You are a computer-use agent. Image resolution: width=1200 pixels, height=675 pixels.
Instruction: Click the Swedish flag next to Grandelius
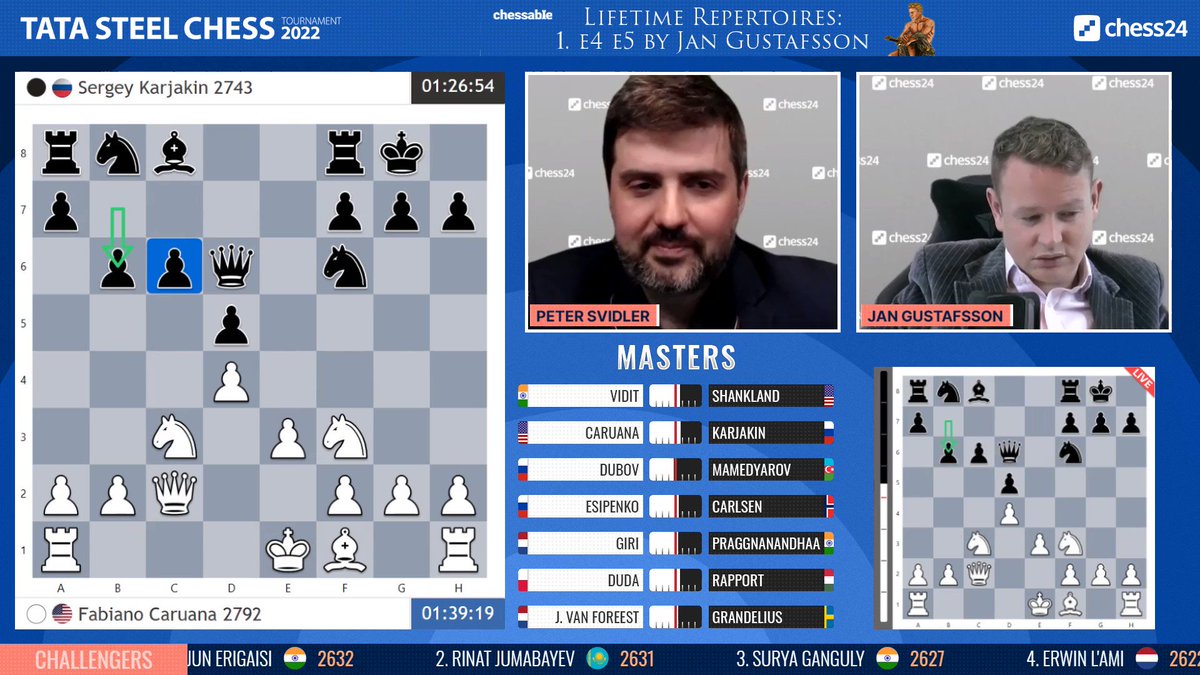(827, 617)
